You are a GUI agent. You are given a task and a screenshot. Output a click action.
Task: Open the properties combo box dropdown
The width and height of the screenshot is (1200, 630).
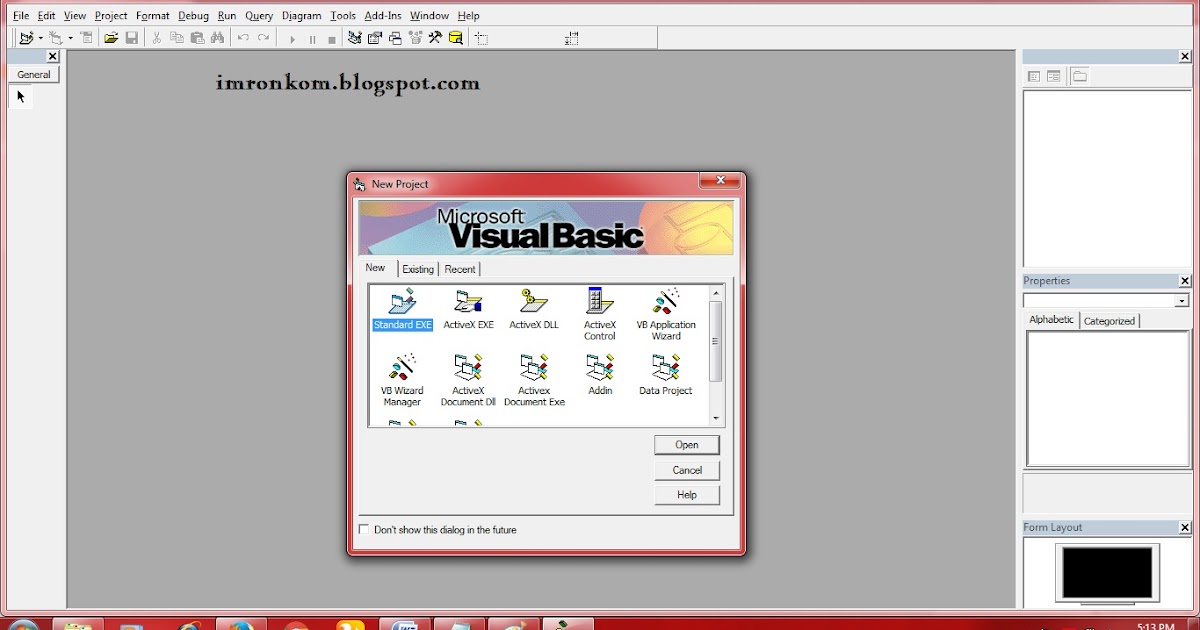coord(1180,299)
